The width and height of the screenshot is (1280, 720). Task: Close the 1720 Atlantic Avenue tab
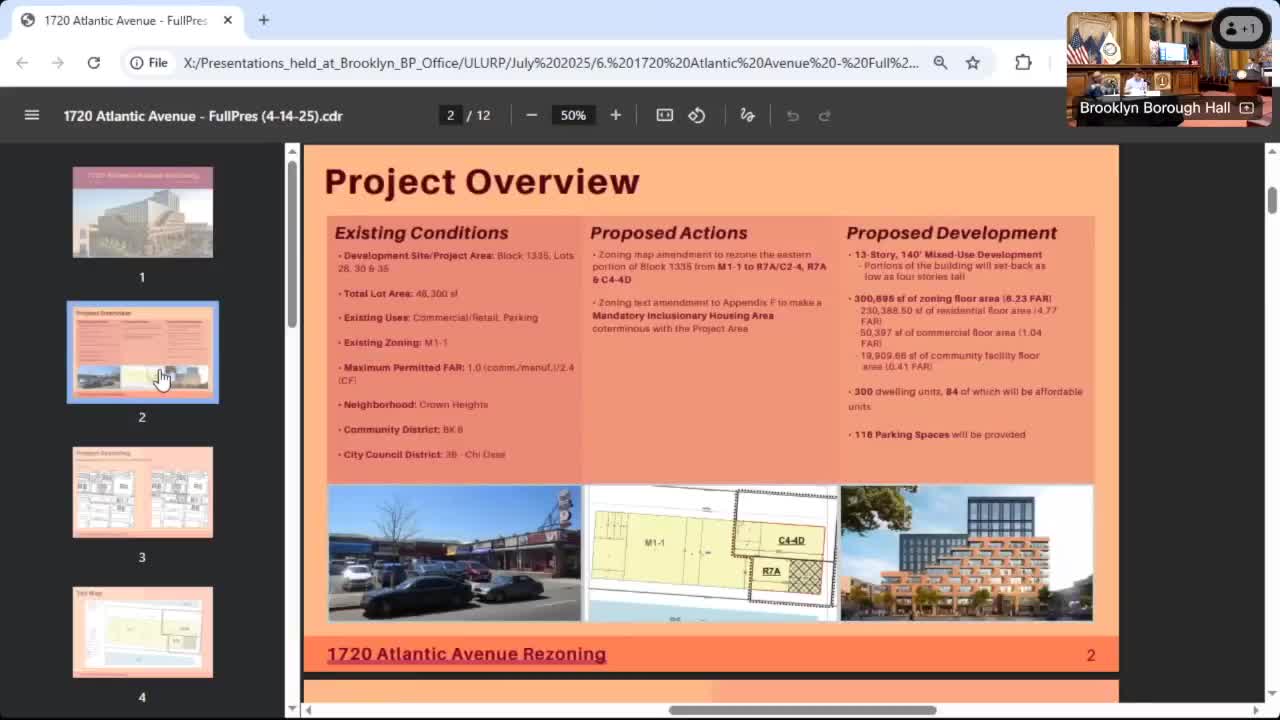point(228,20)
